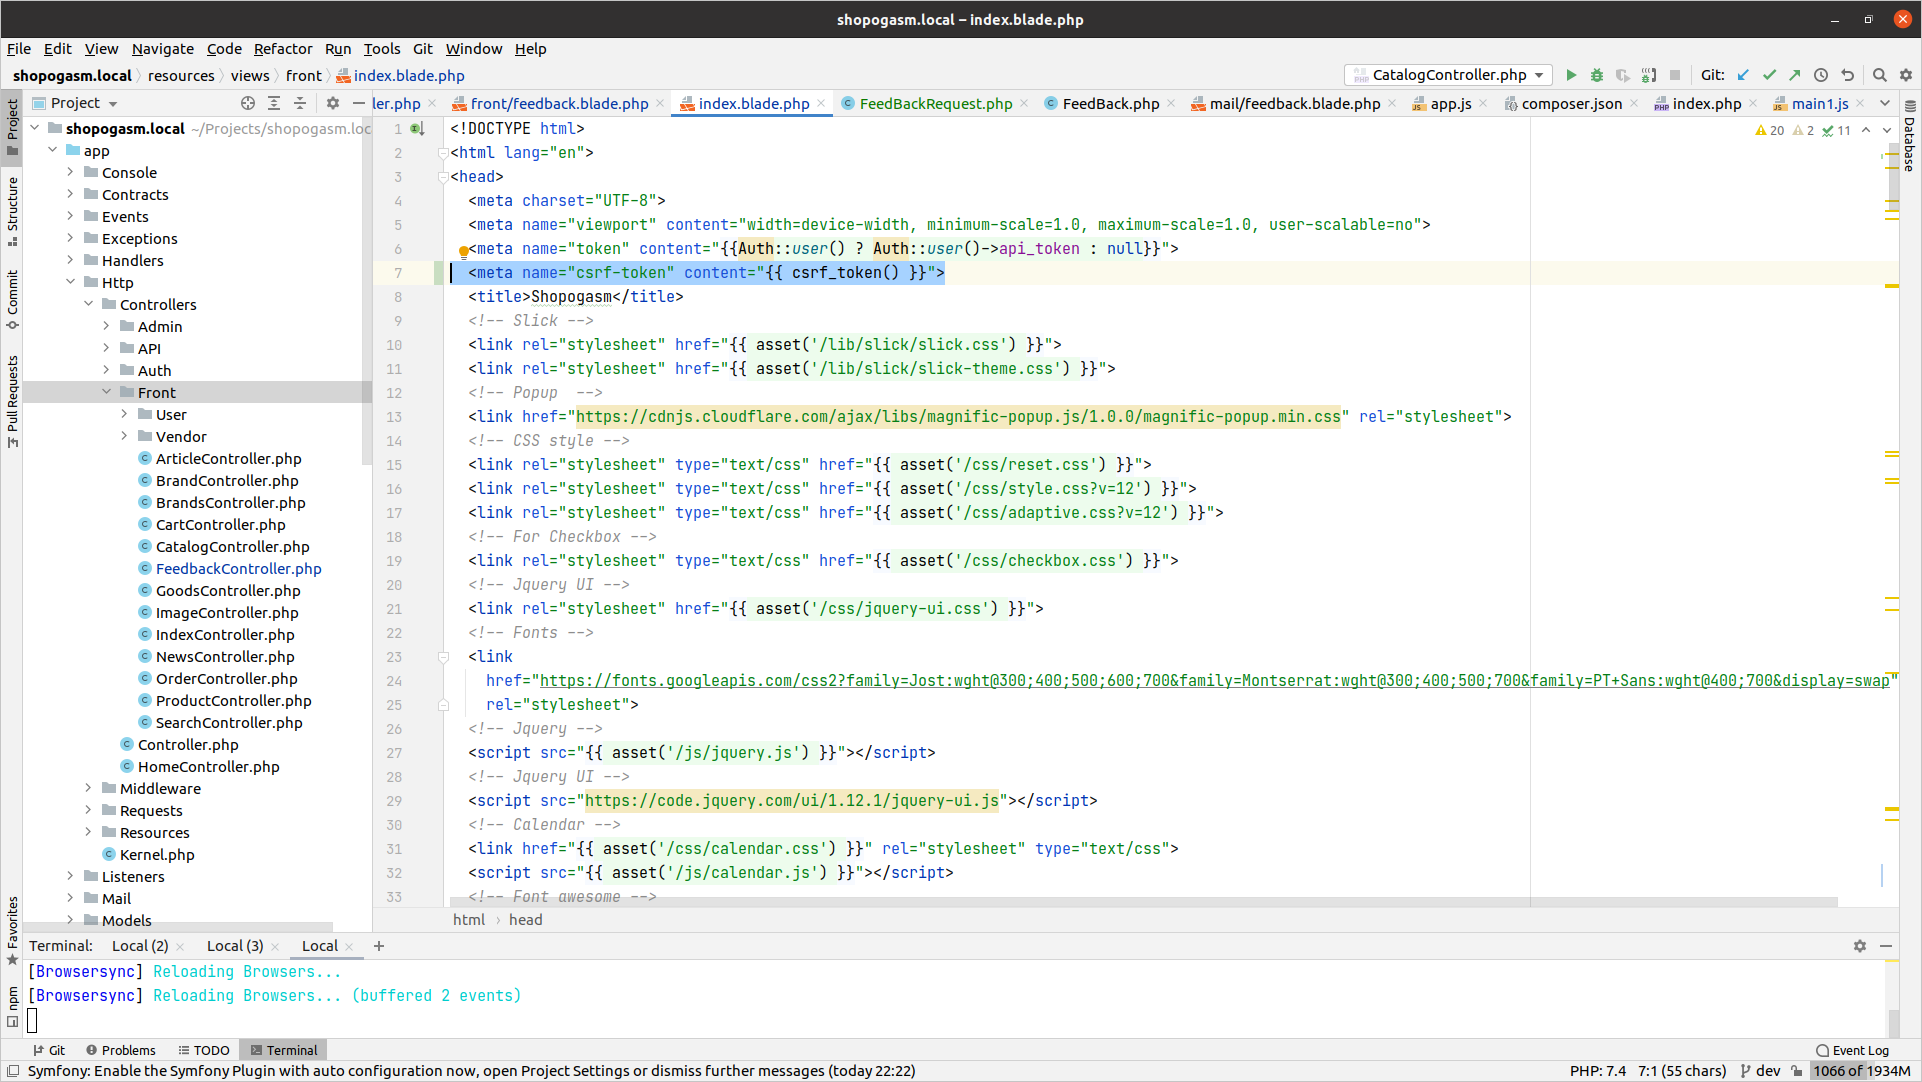Open Project view mode dropdown
The height and width of the screenshot is (1082, 1922).
tap(76, 103)
